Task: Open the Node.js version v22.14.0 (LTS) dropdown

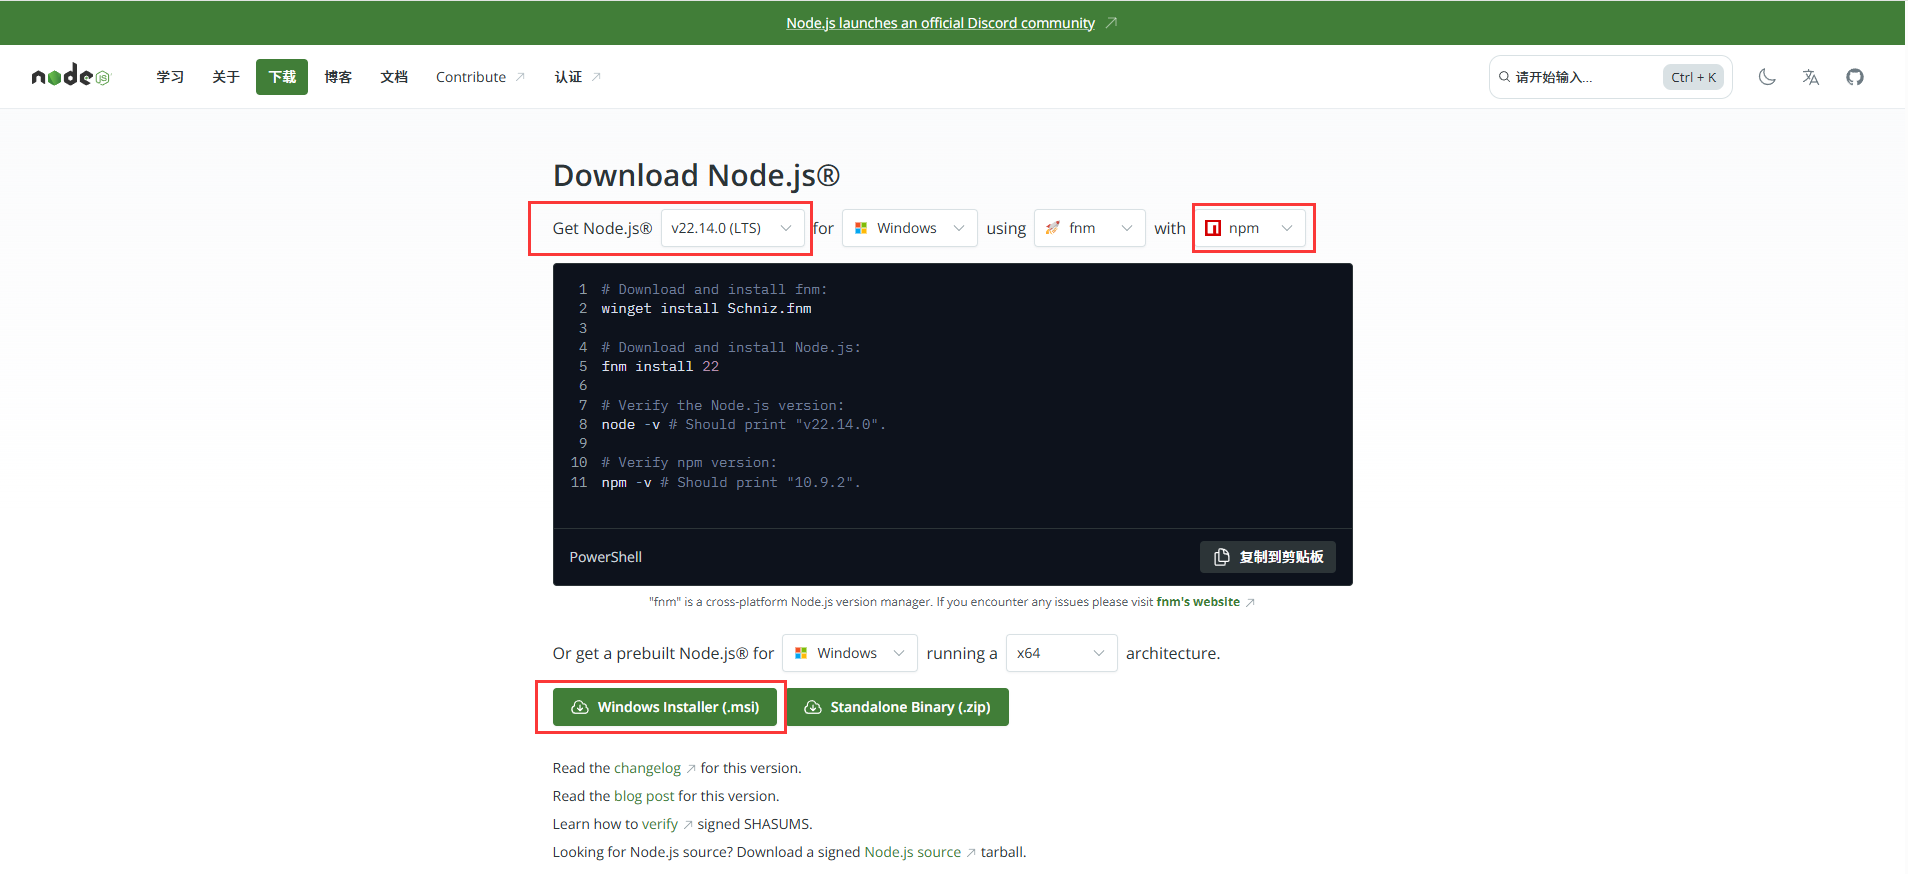Action: tap(732, 228)
